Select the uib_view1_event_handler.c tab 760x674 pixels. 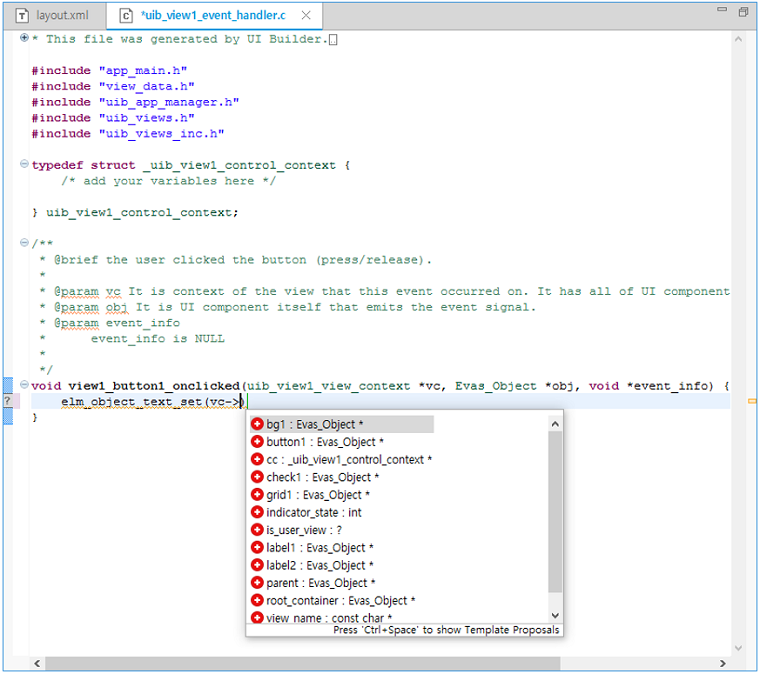(212, 16)
